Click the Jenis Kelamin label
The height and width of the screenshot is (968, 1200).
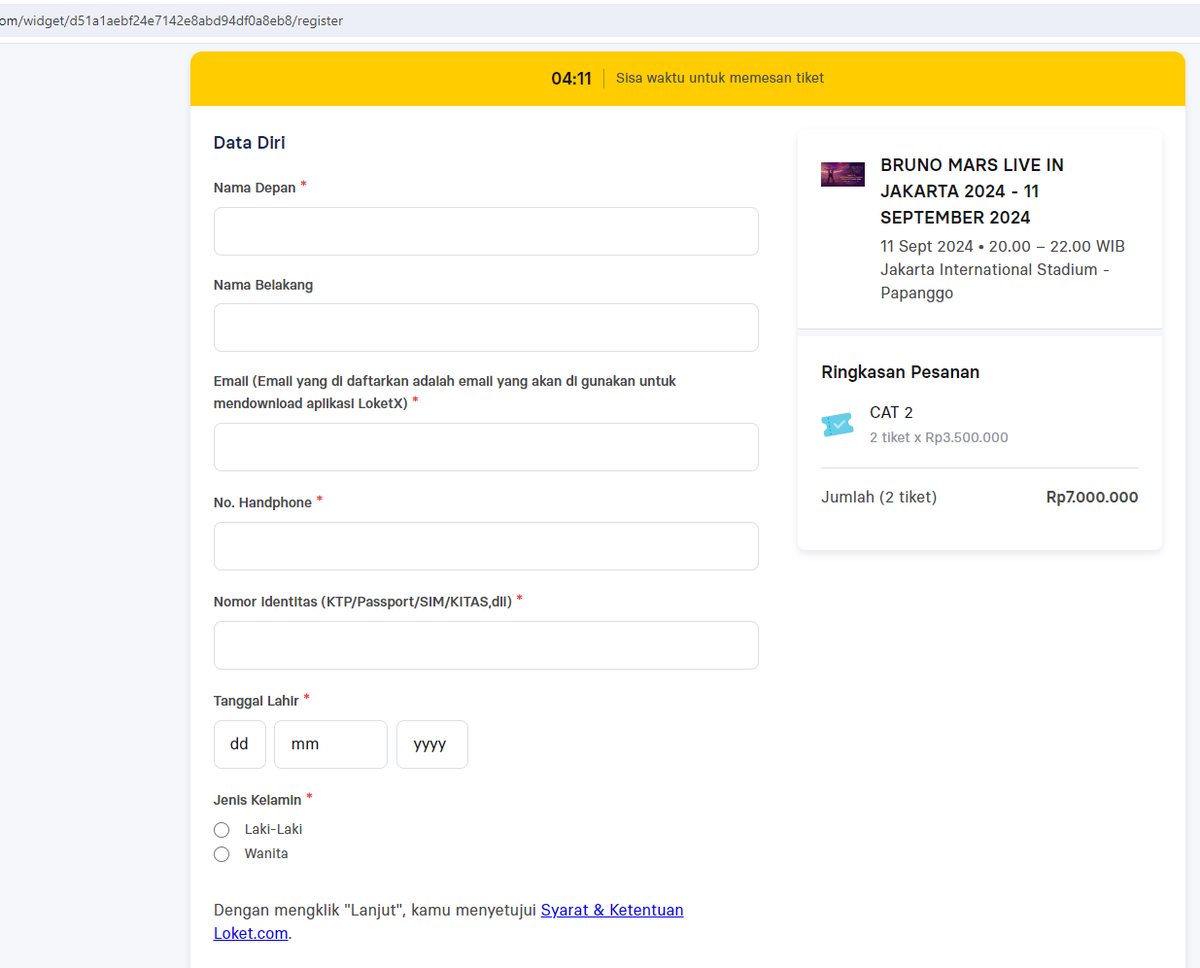tap(257, 800)
